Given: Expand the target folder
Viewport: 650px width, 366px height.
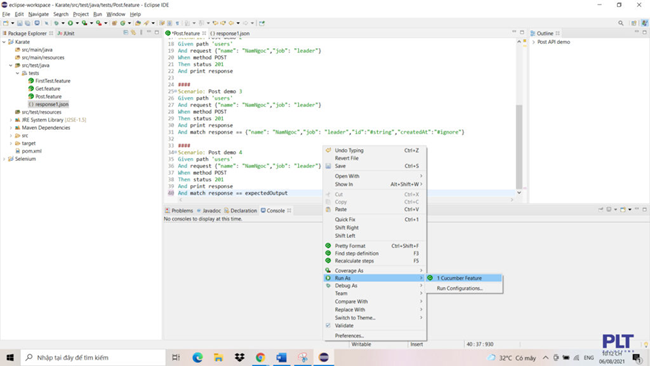Looking at the screenshot, I should pyautogui.click(x=11, y=143).
